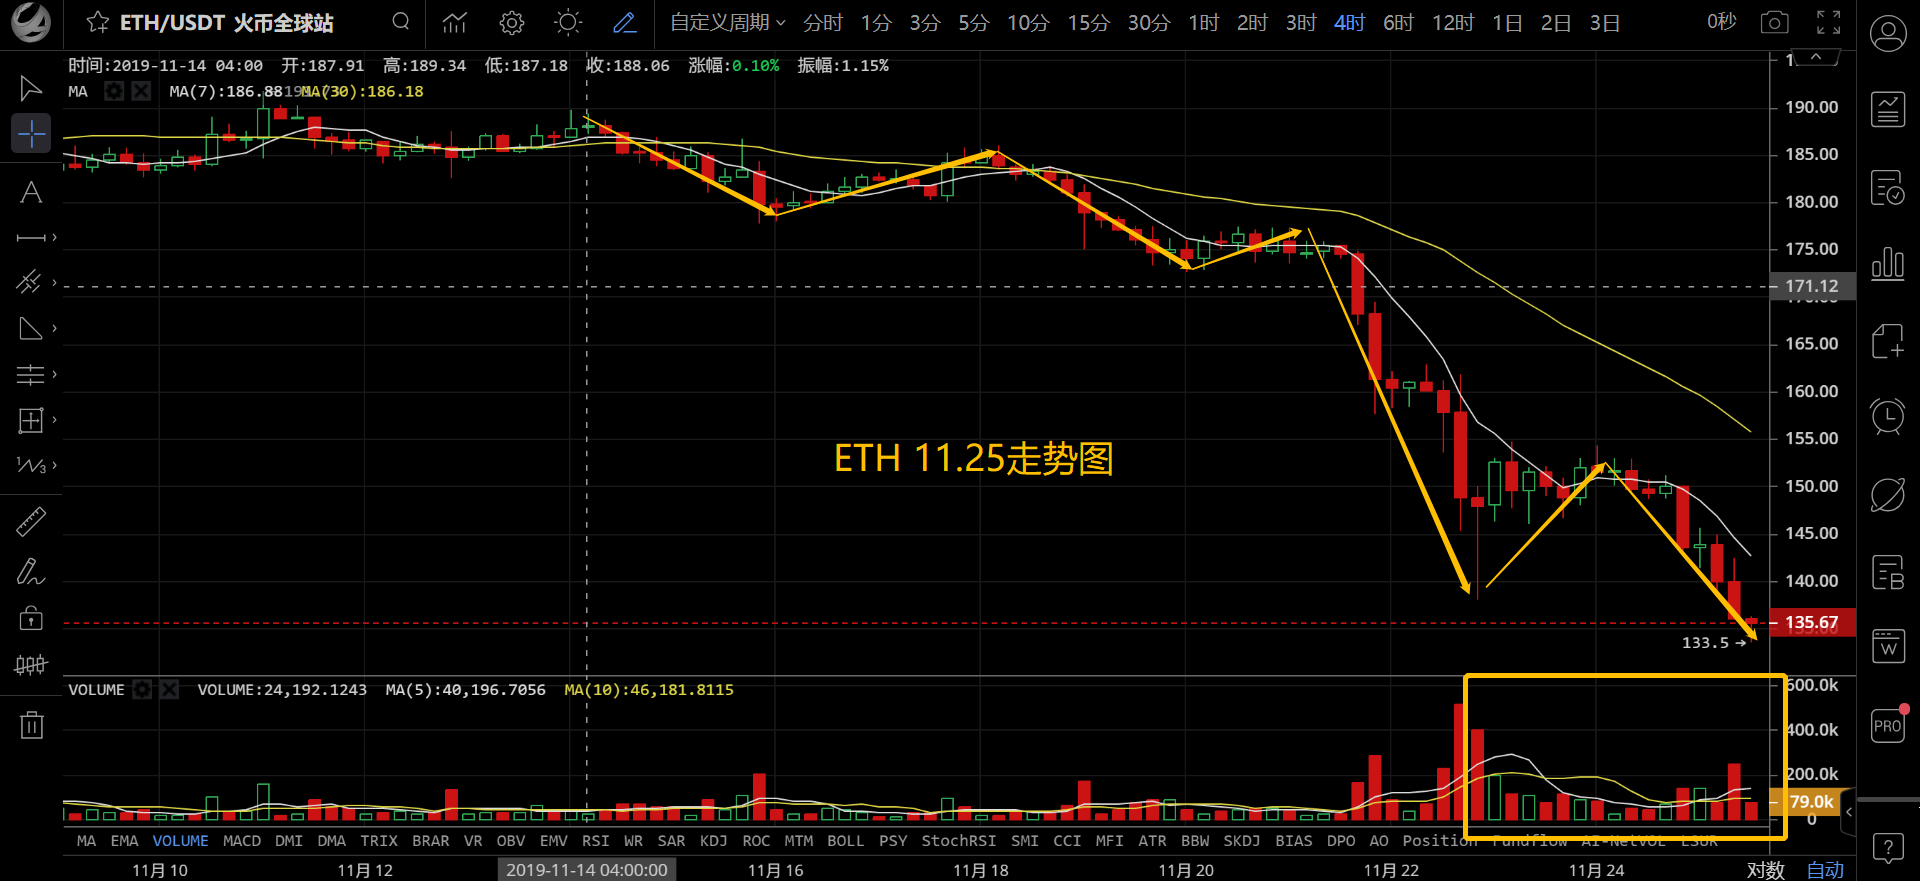
Task: Remove the MA indicator with its X
Action: click(141, 91)
